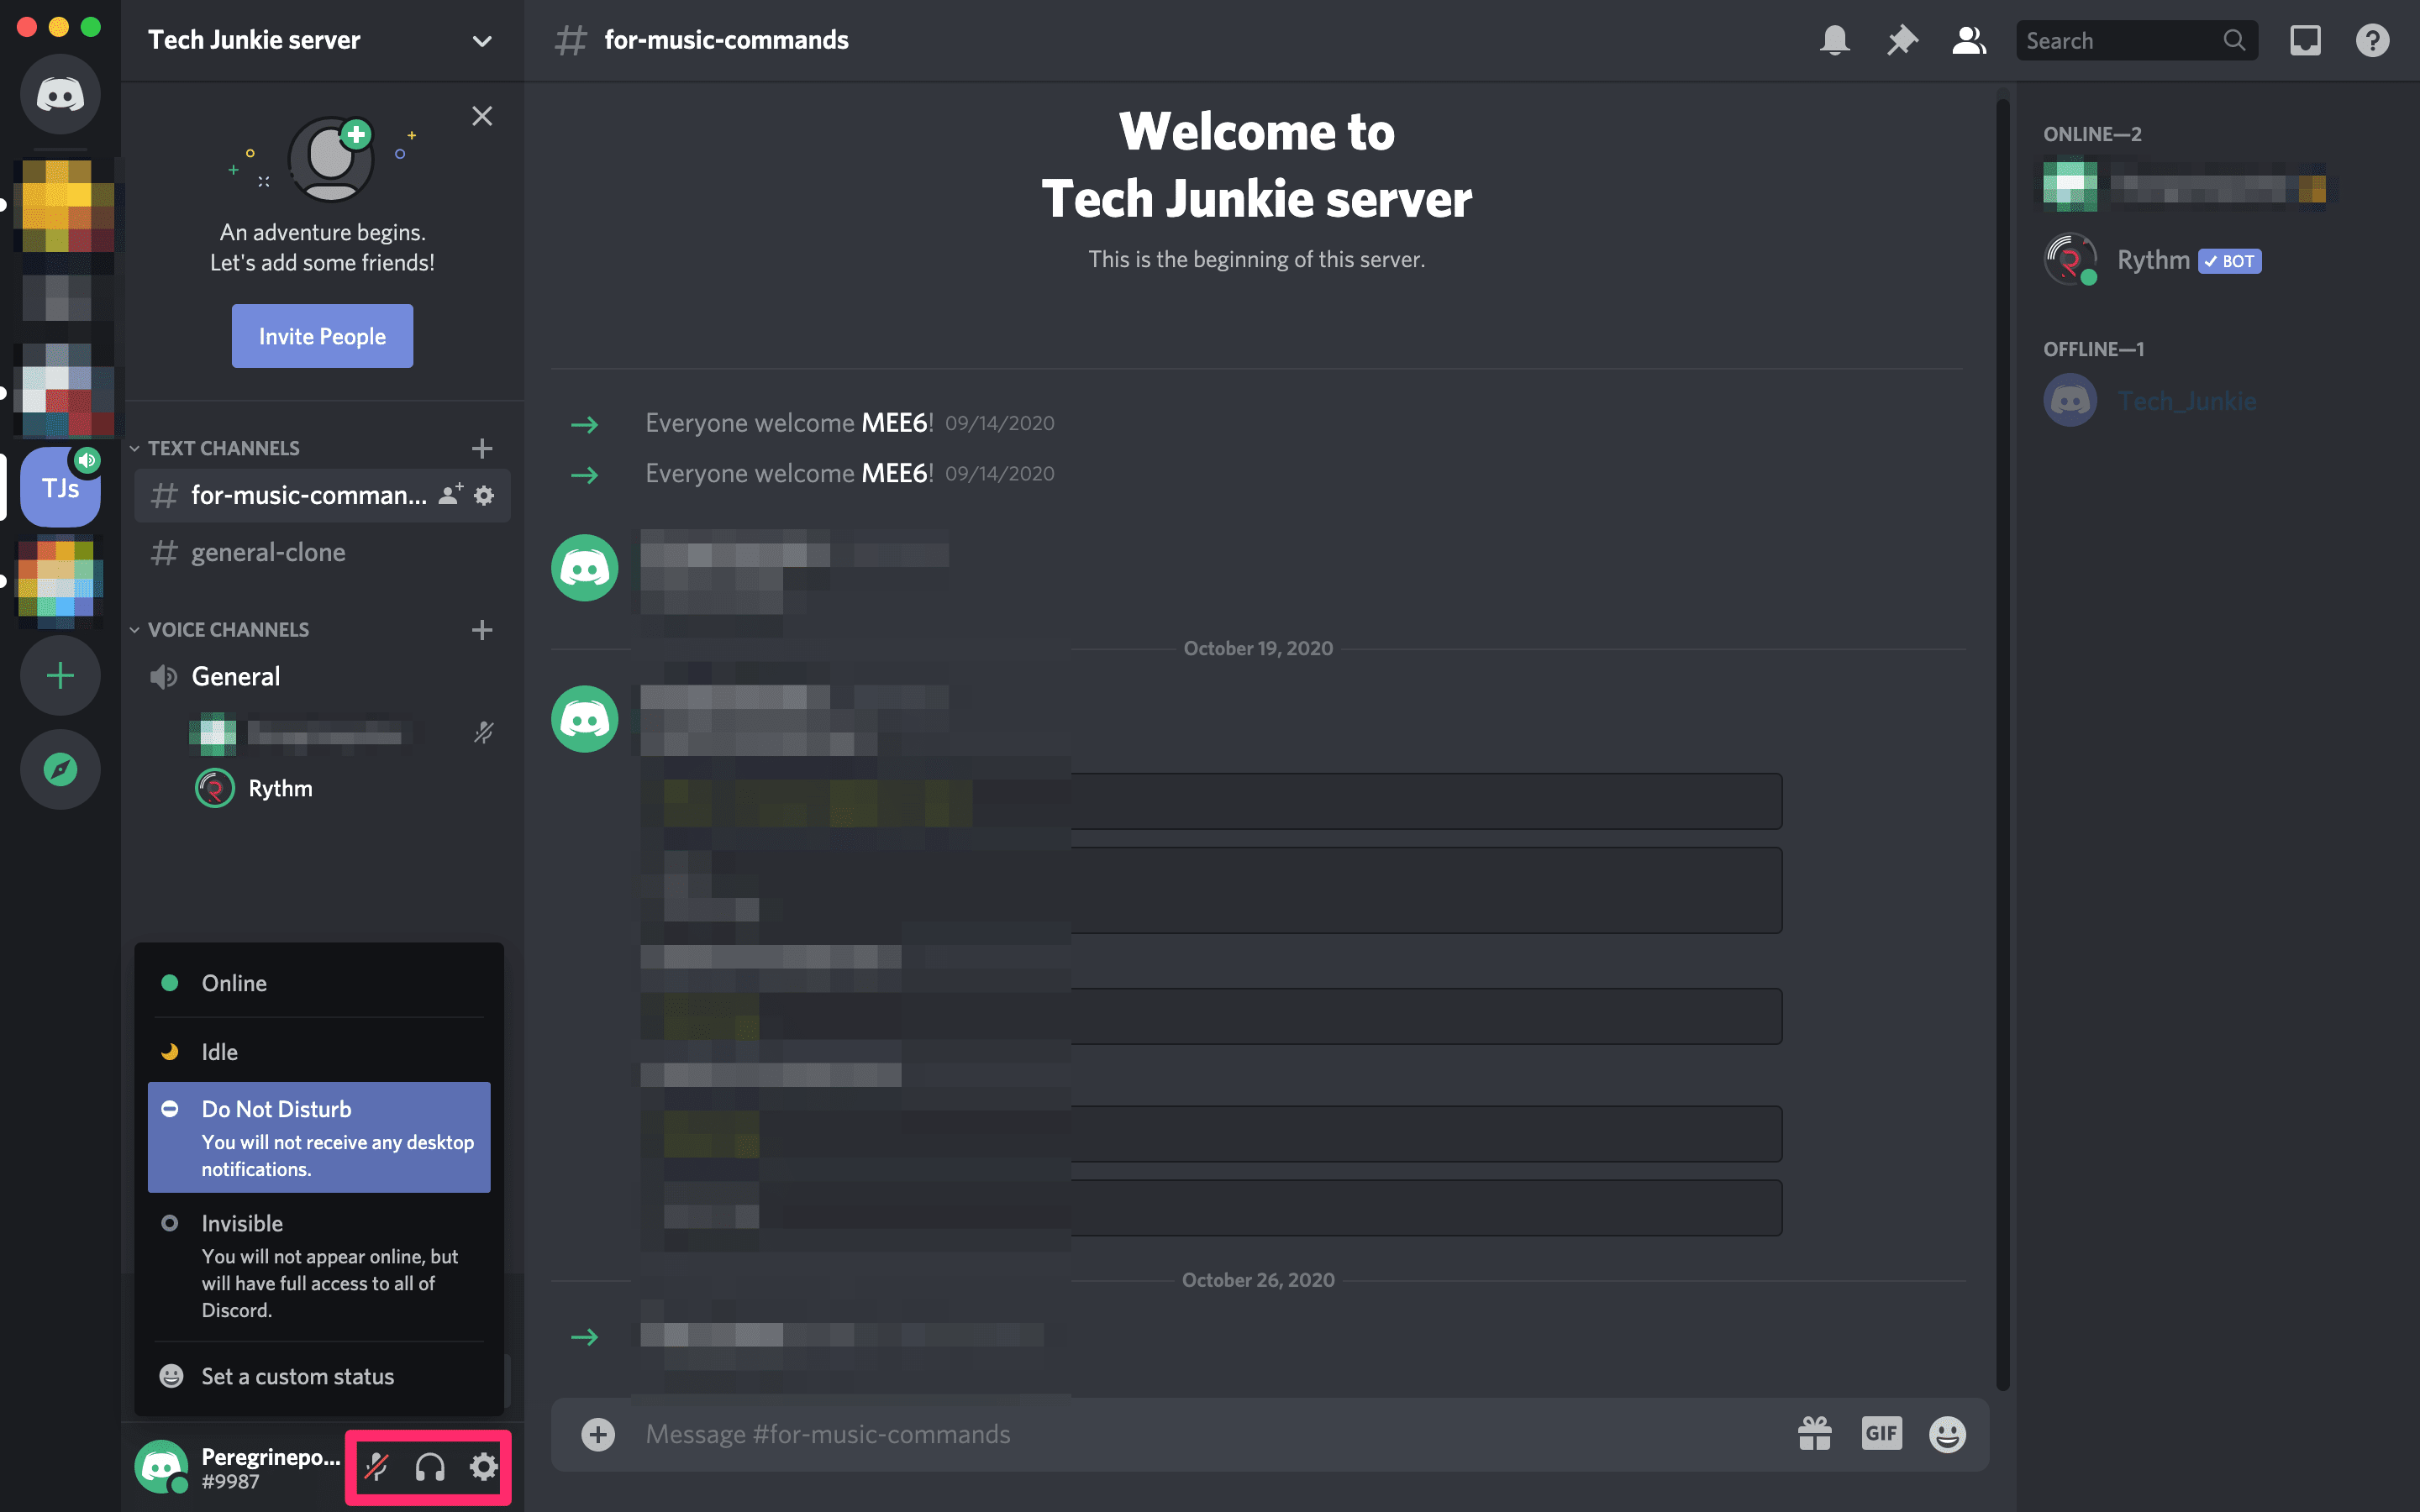Click Invite People button
2420x1512 pixels.
pos(321,336)
